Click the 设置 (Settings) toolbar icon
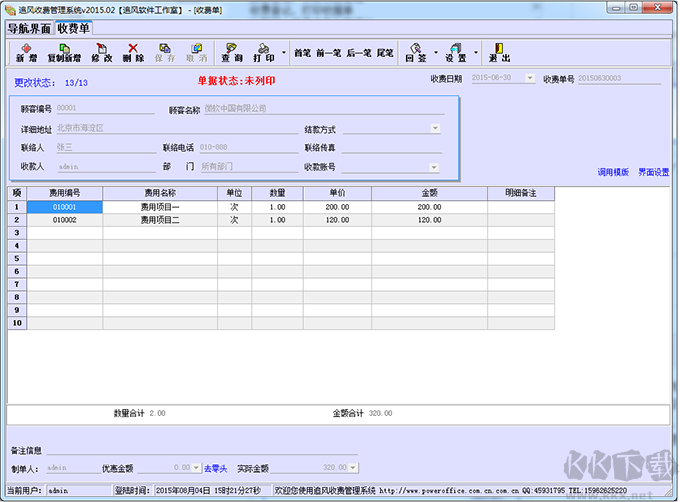 coord(456,51)
